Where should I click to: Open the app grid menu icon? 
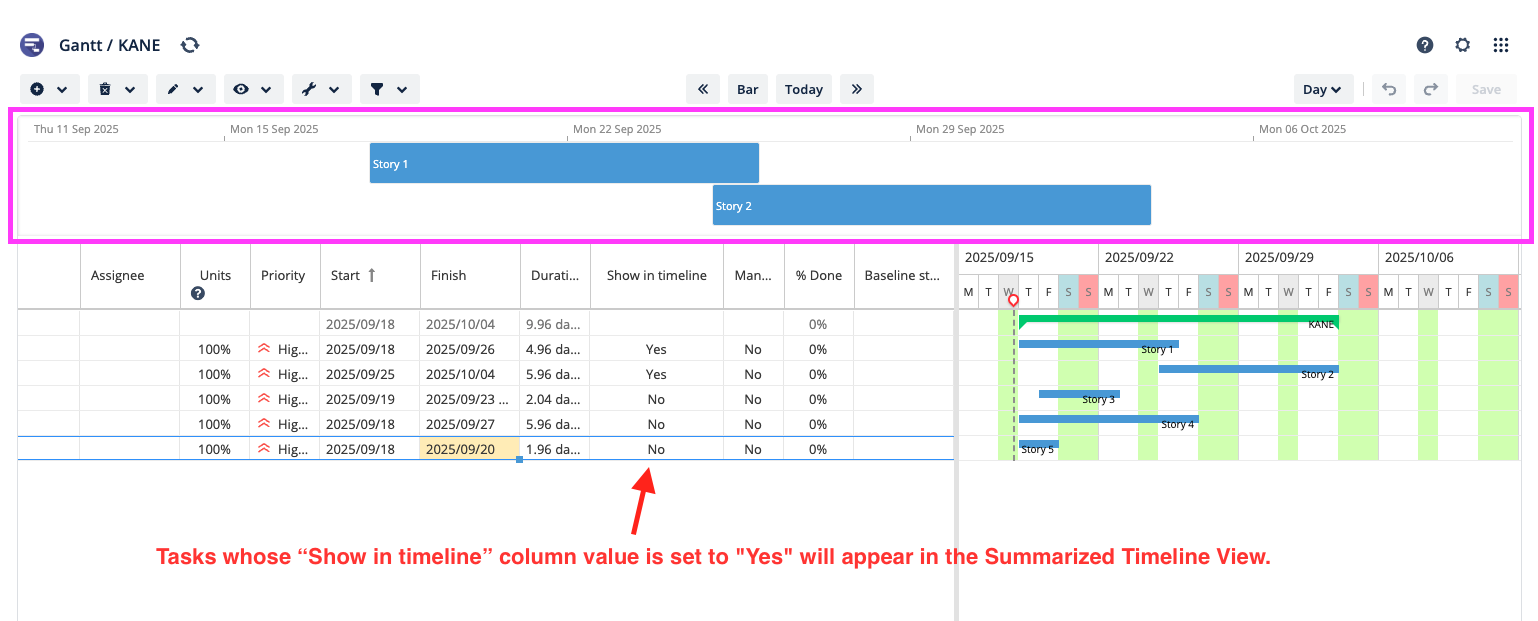click(x=1501, y=45)
